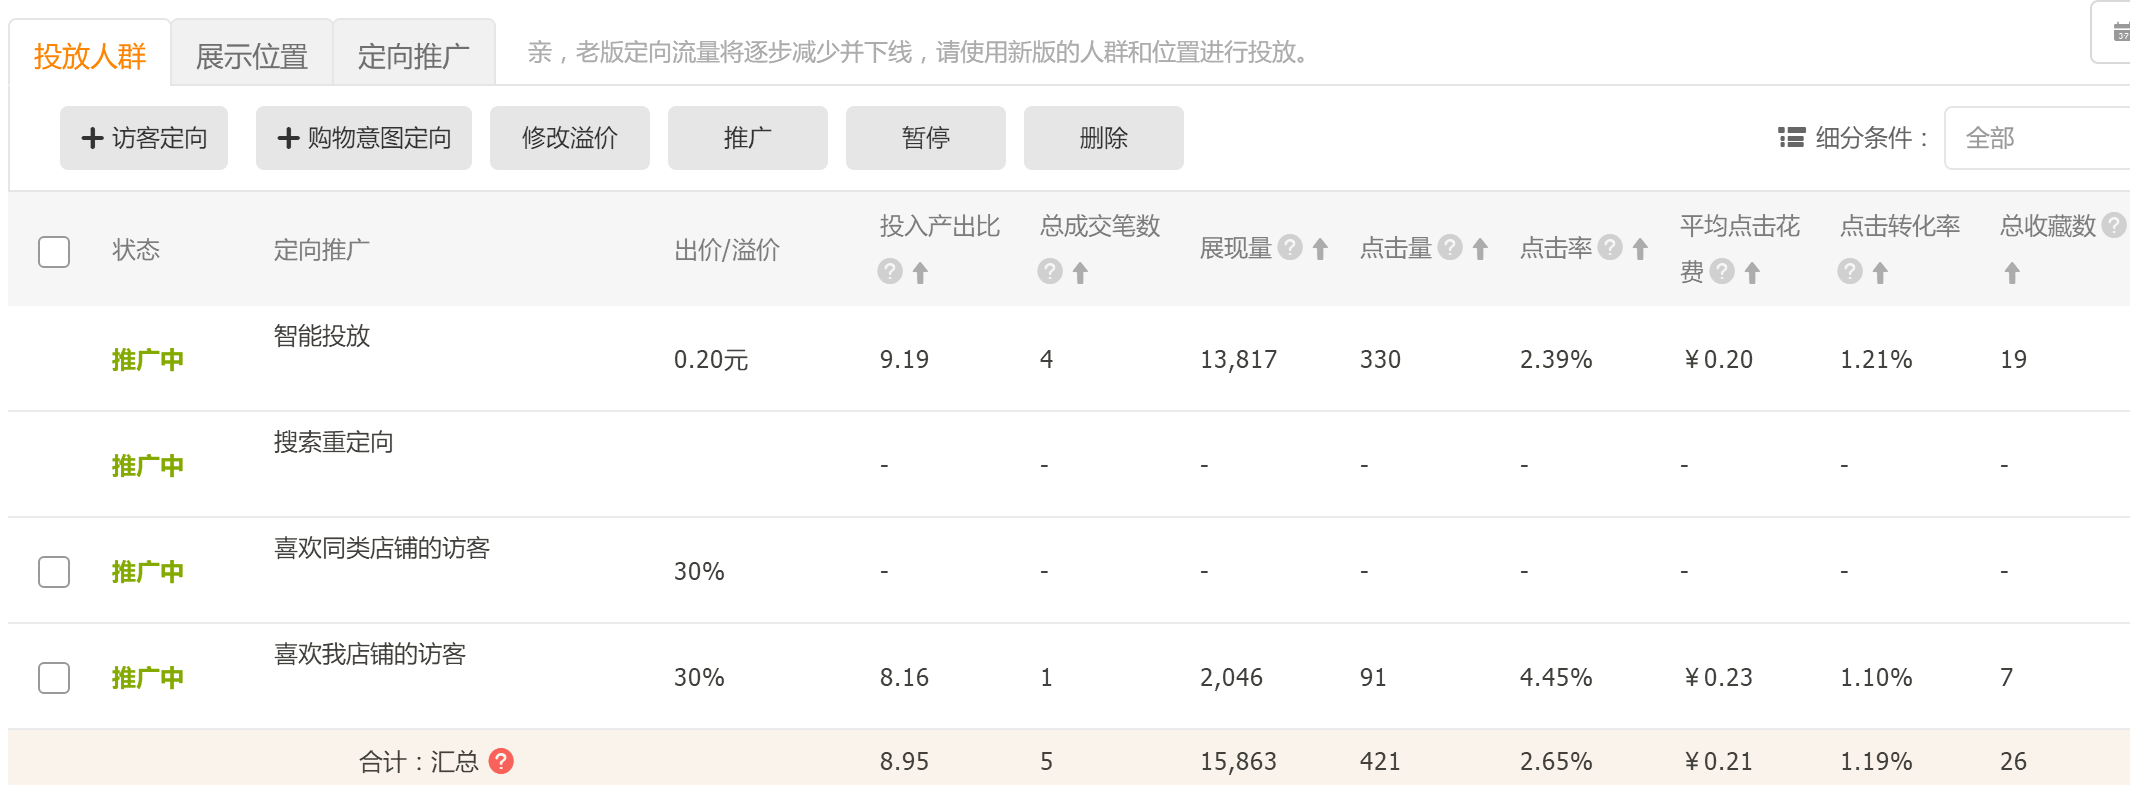
Task: Check the 喜欢我店铺的访客 row checkbox
Action: click(54, 678)
